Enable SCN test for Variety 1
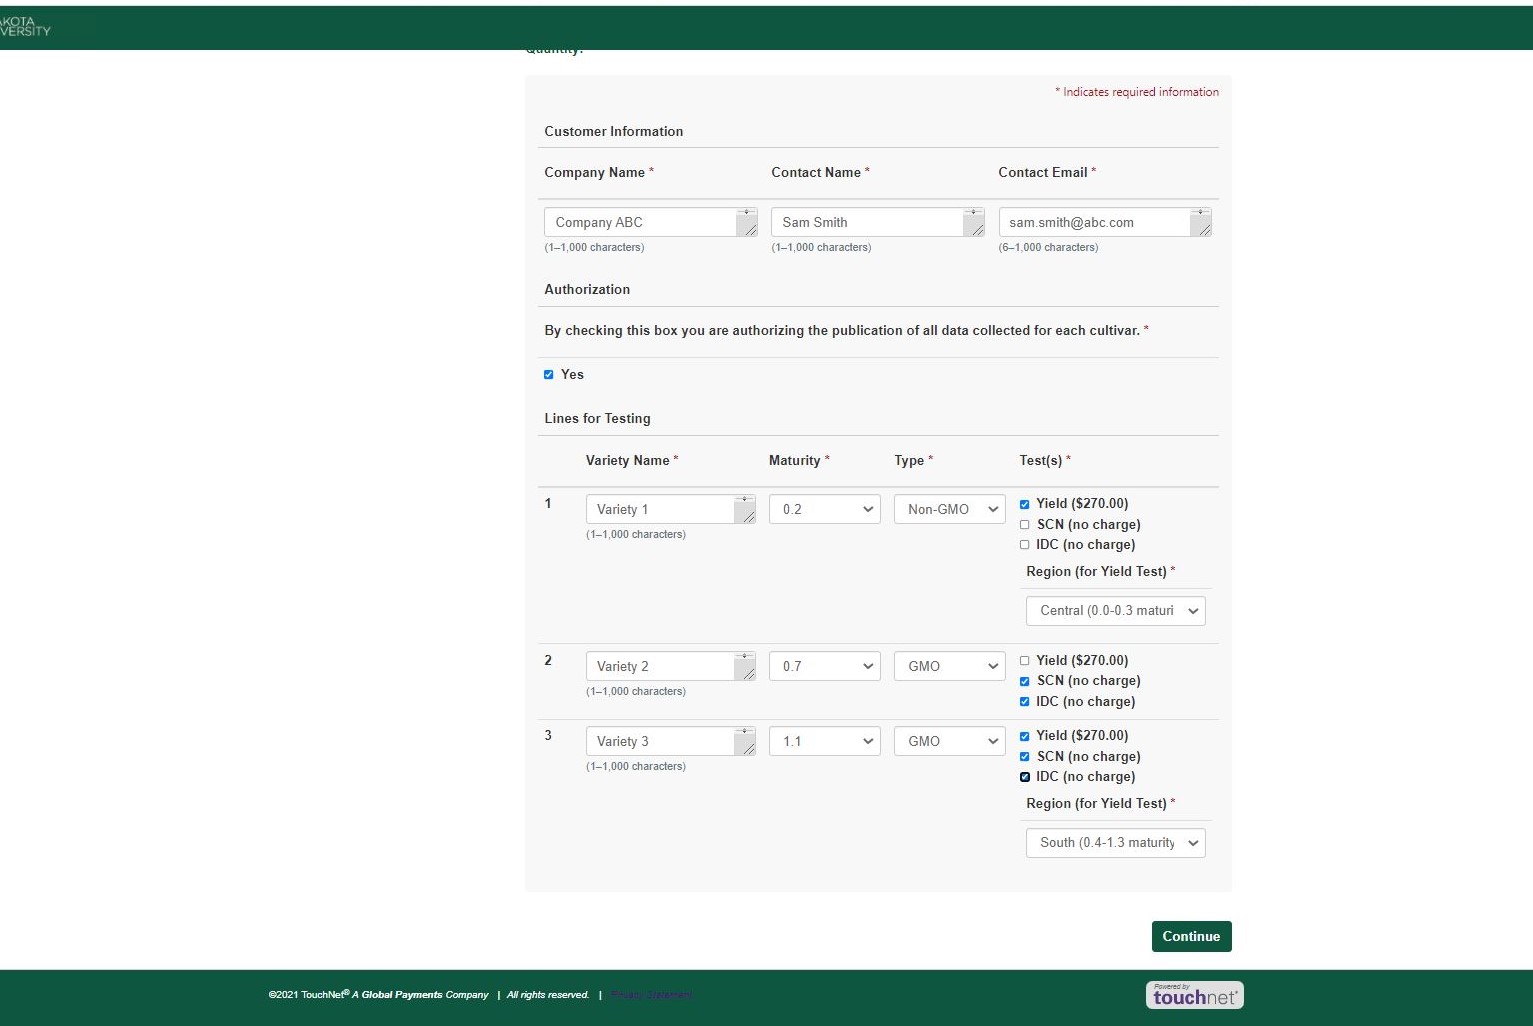This screenshot has height=1026, width=1533. (x=1024, y=525)
